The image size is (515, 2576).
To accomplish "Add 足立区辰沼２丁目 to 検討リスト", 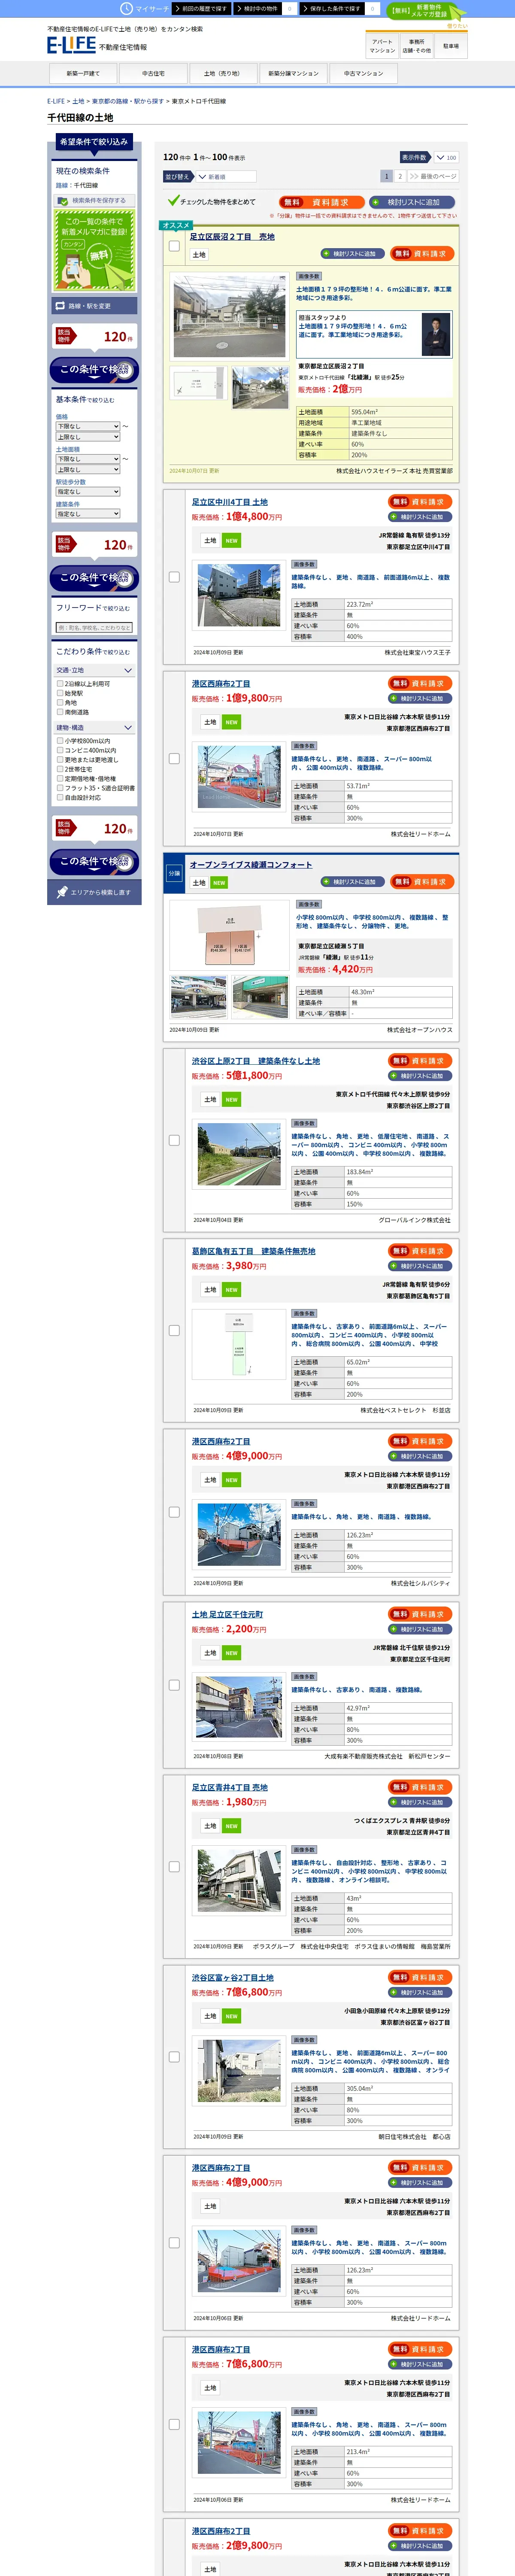I will click(x=352, y=254).
